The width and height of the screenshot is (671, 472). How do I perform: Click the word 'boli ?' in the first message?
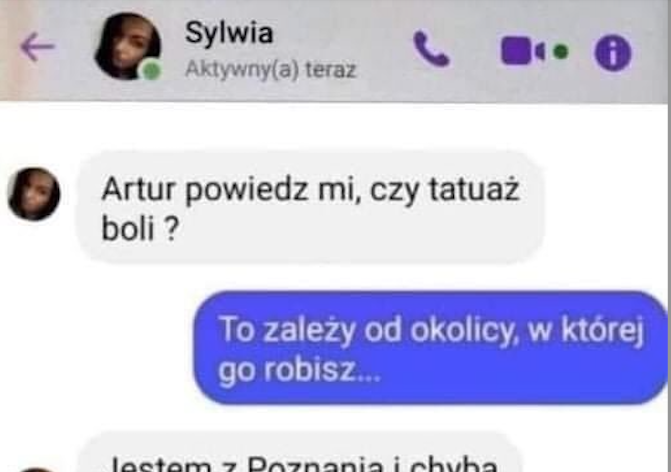(x=140, y=229)
